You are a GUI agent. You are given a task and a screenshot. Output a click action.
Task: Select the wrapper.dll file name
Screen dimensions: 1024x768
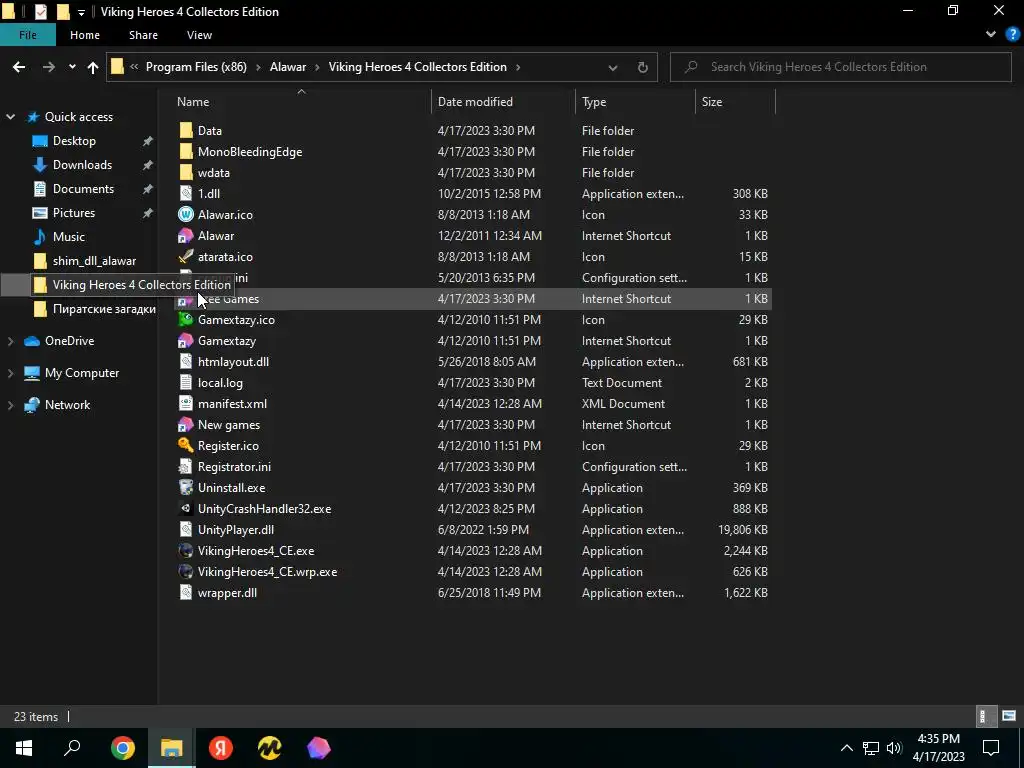coord(227,593)
